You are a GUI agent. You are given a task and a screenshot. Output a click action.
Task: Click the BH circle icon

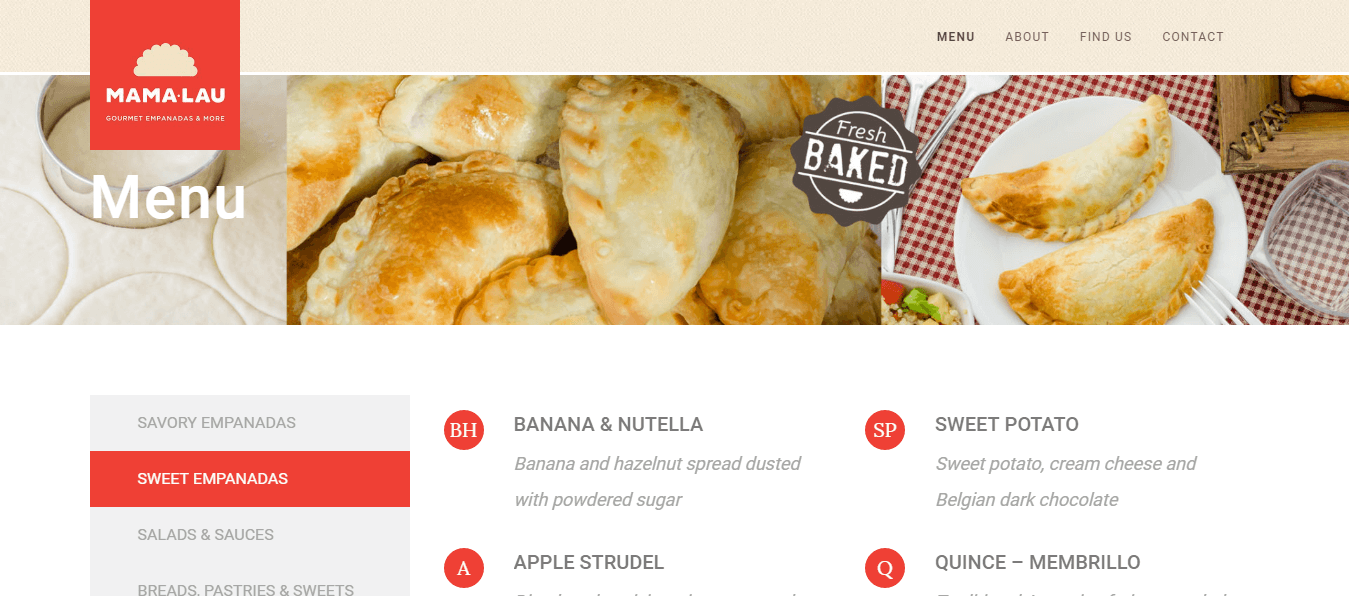click(x=463, y=430)
